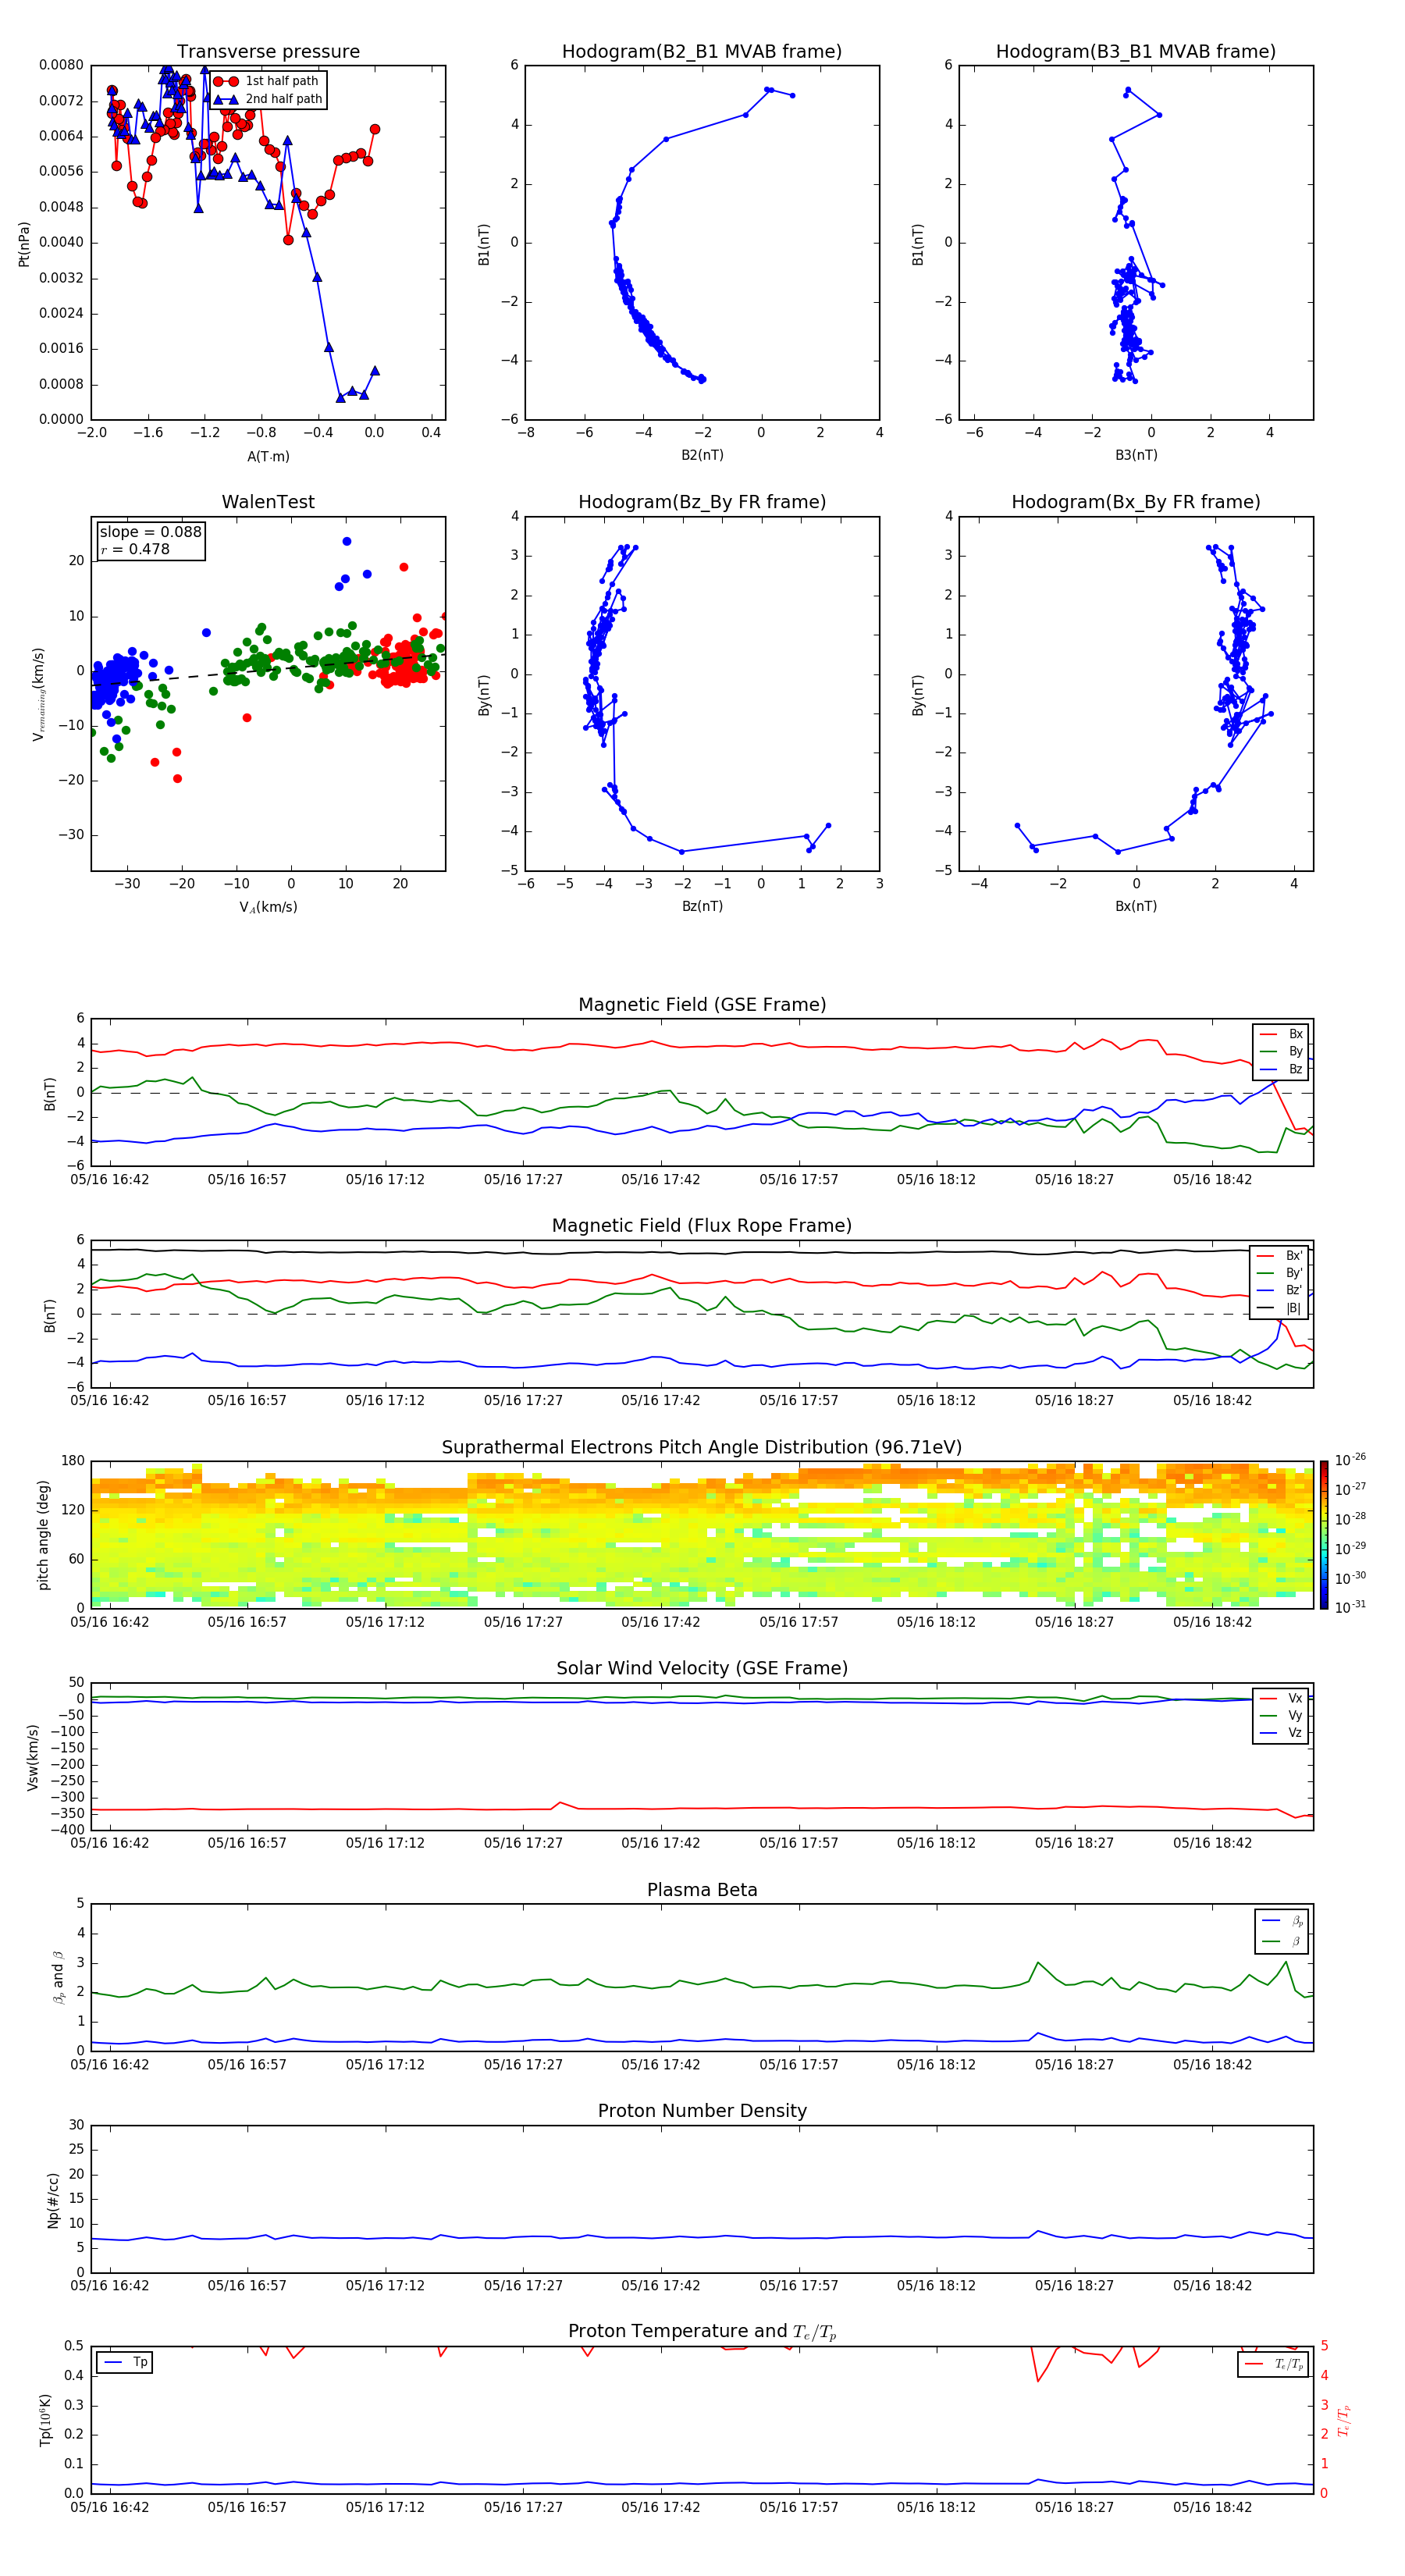The height and width of the screenshot is (2576, 1405).
Task: Click the 'Hodogram(B2_B1 MVAB frame)' title
Action: 702,51
